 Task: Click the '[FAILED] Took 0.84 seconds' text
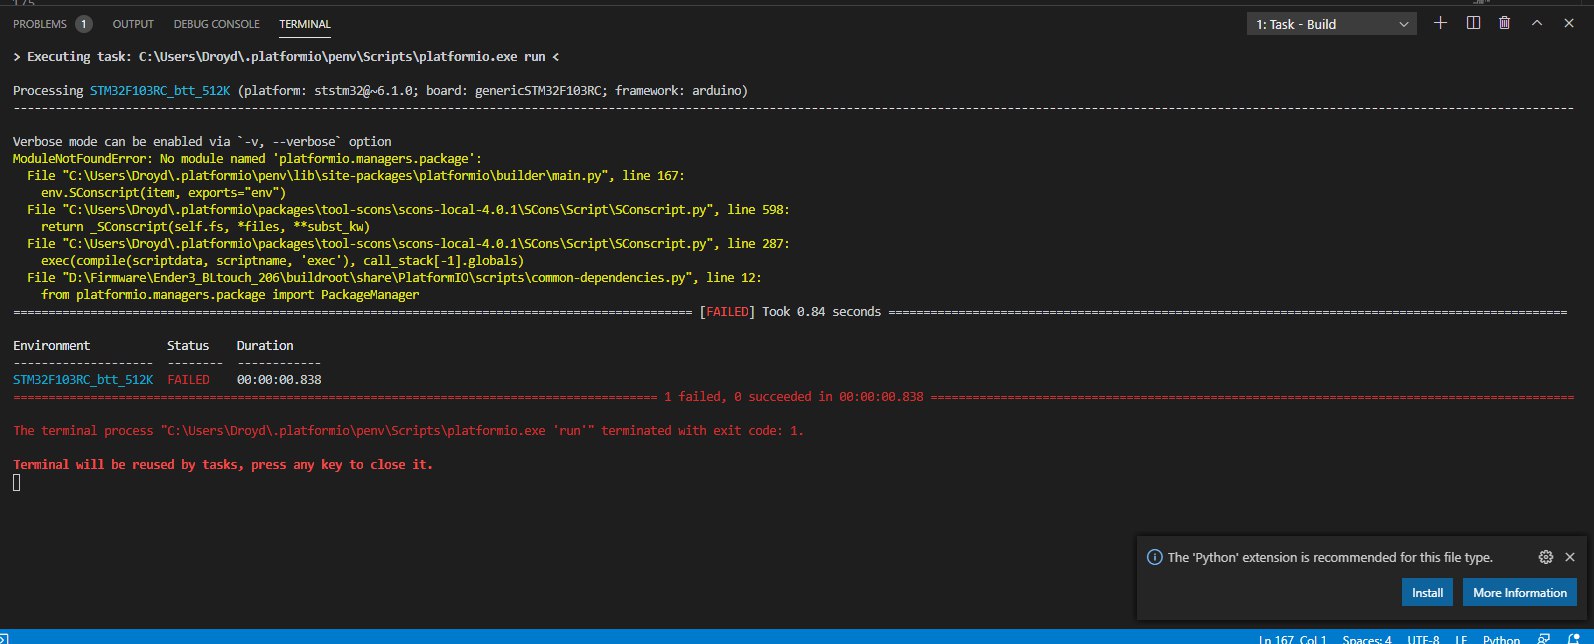click(790, 312)
